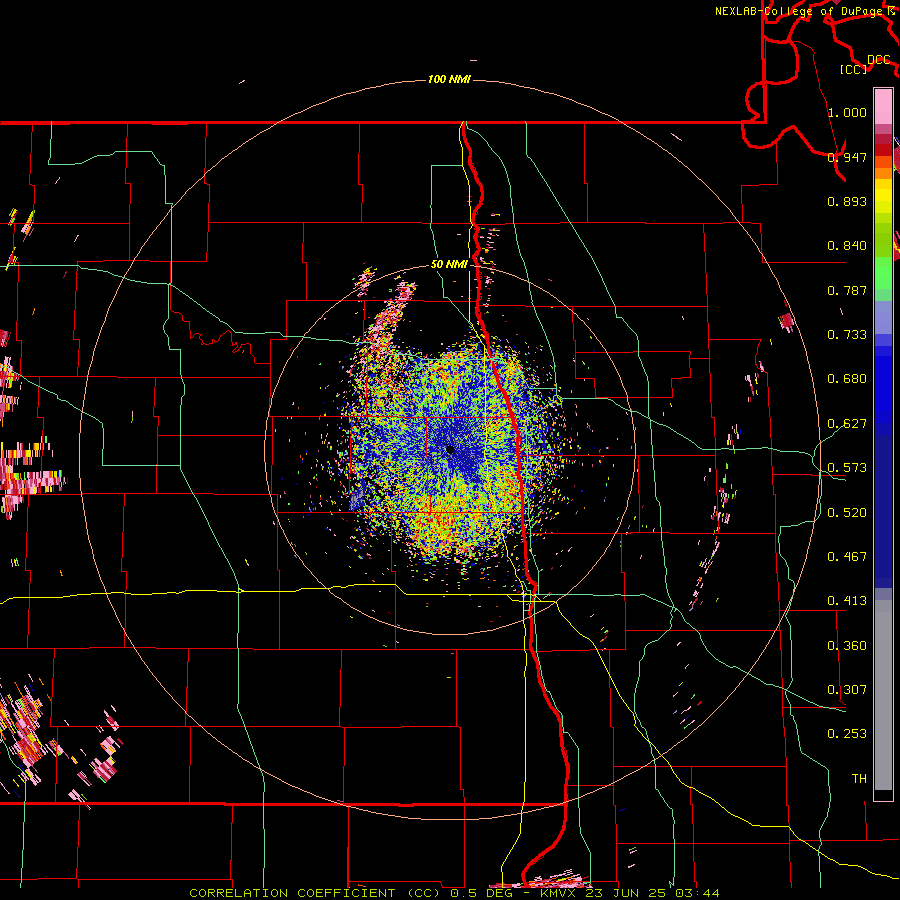
Task: Select the 0.947 scale value
Action: tap(847, 157)
